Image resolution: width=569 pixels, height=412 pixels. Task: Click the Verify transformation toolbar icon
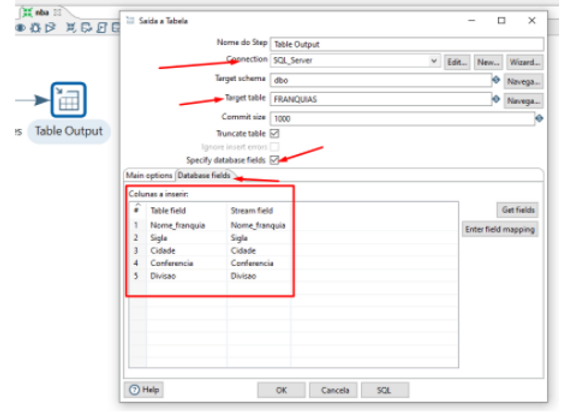tap(71, 28)
